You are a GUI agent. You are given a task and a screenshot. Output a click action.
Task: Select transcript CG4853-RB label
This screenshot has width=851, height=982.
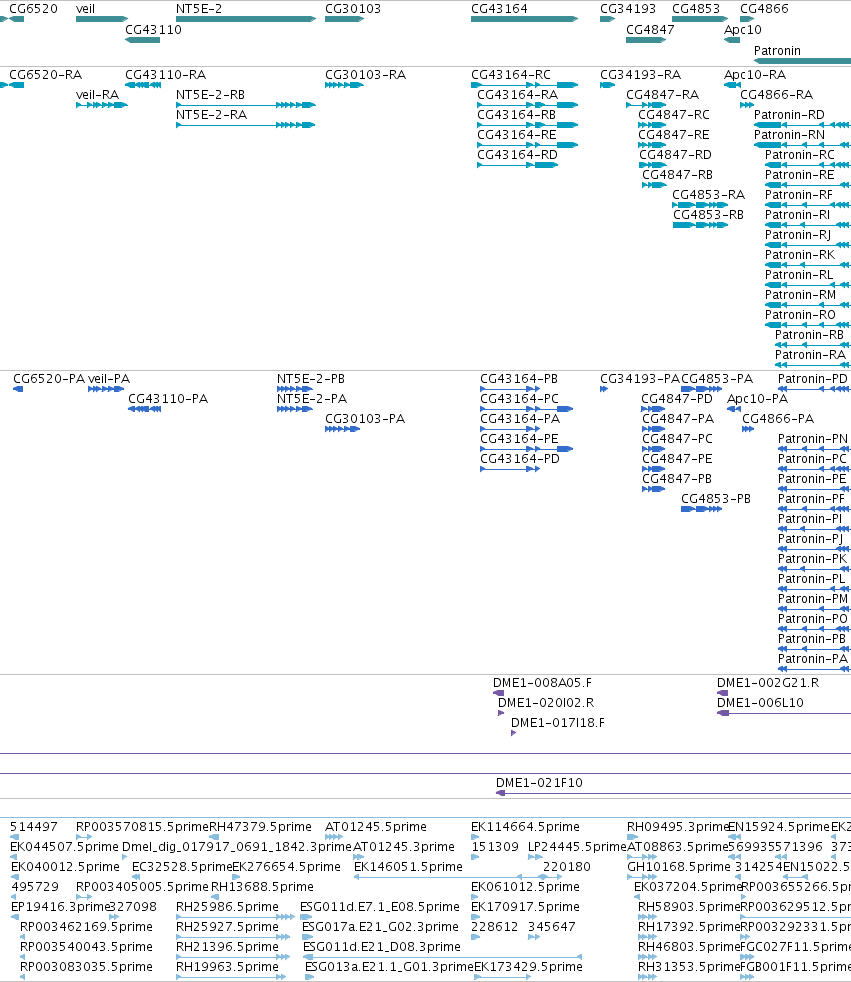708,215
